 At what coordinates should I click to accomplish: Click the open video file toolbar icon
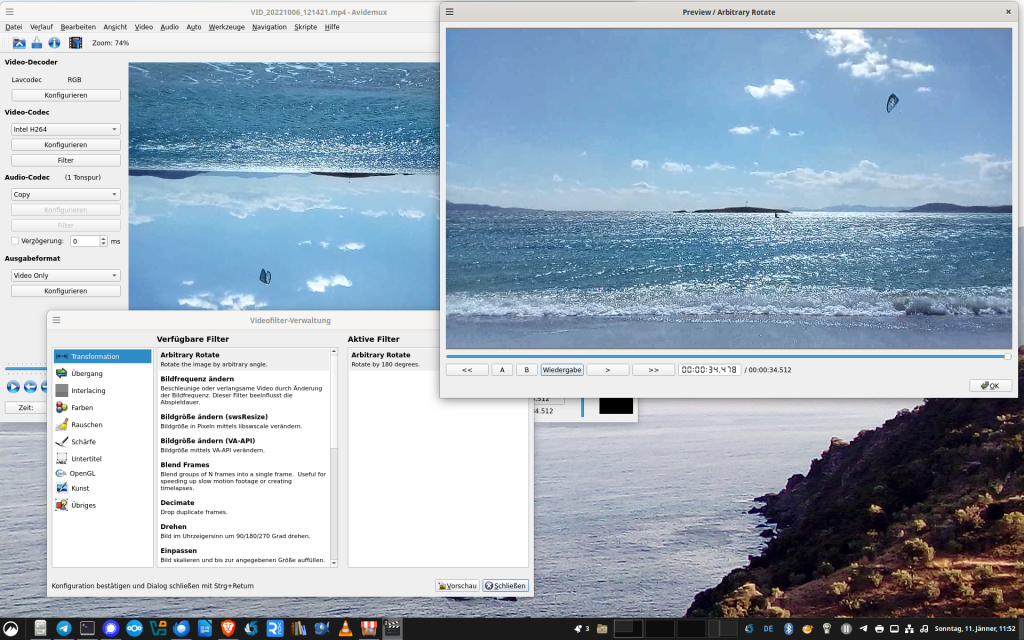click(19, 43)
